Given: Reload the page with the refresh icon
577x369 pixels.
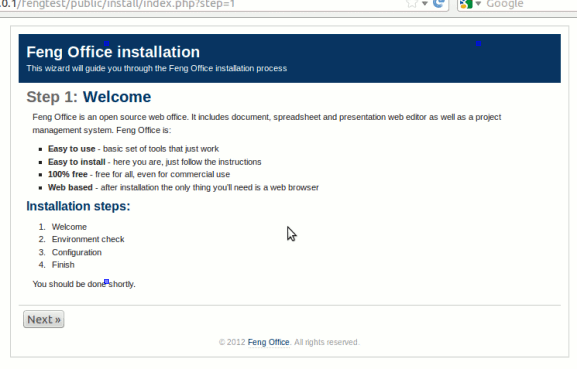Looking at the screenshot, I should point(439,4).
